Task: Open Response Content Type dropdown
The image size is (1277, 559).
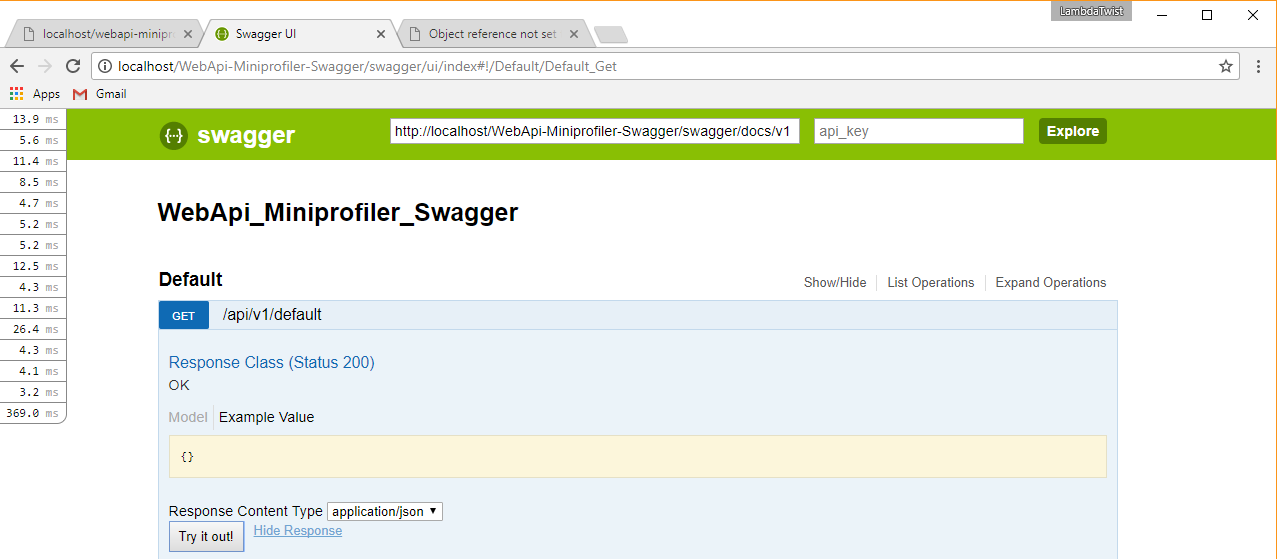Action: tap(384, 511)
